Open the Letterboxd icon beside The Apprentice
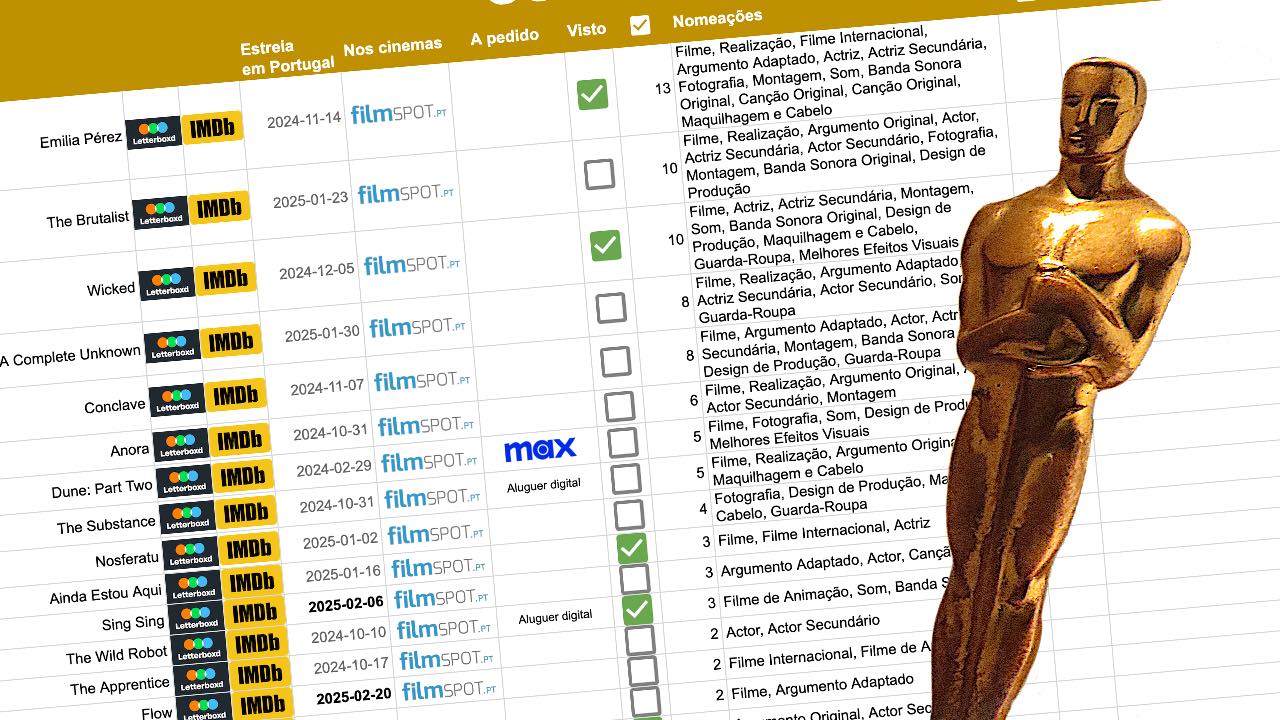The width and height of the screenshot is (1280, 720). click(x=201, y=681)
